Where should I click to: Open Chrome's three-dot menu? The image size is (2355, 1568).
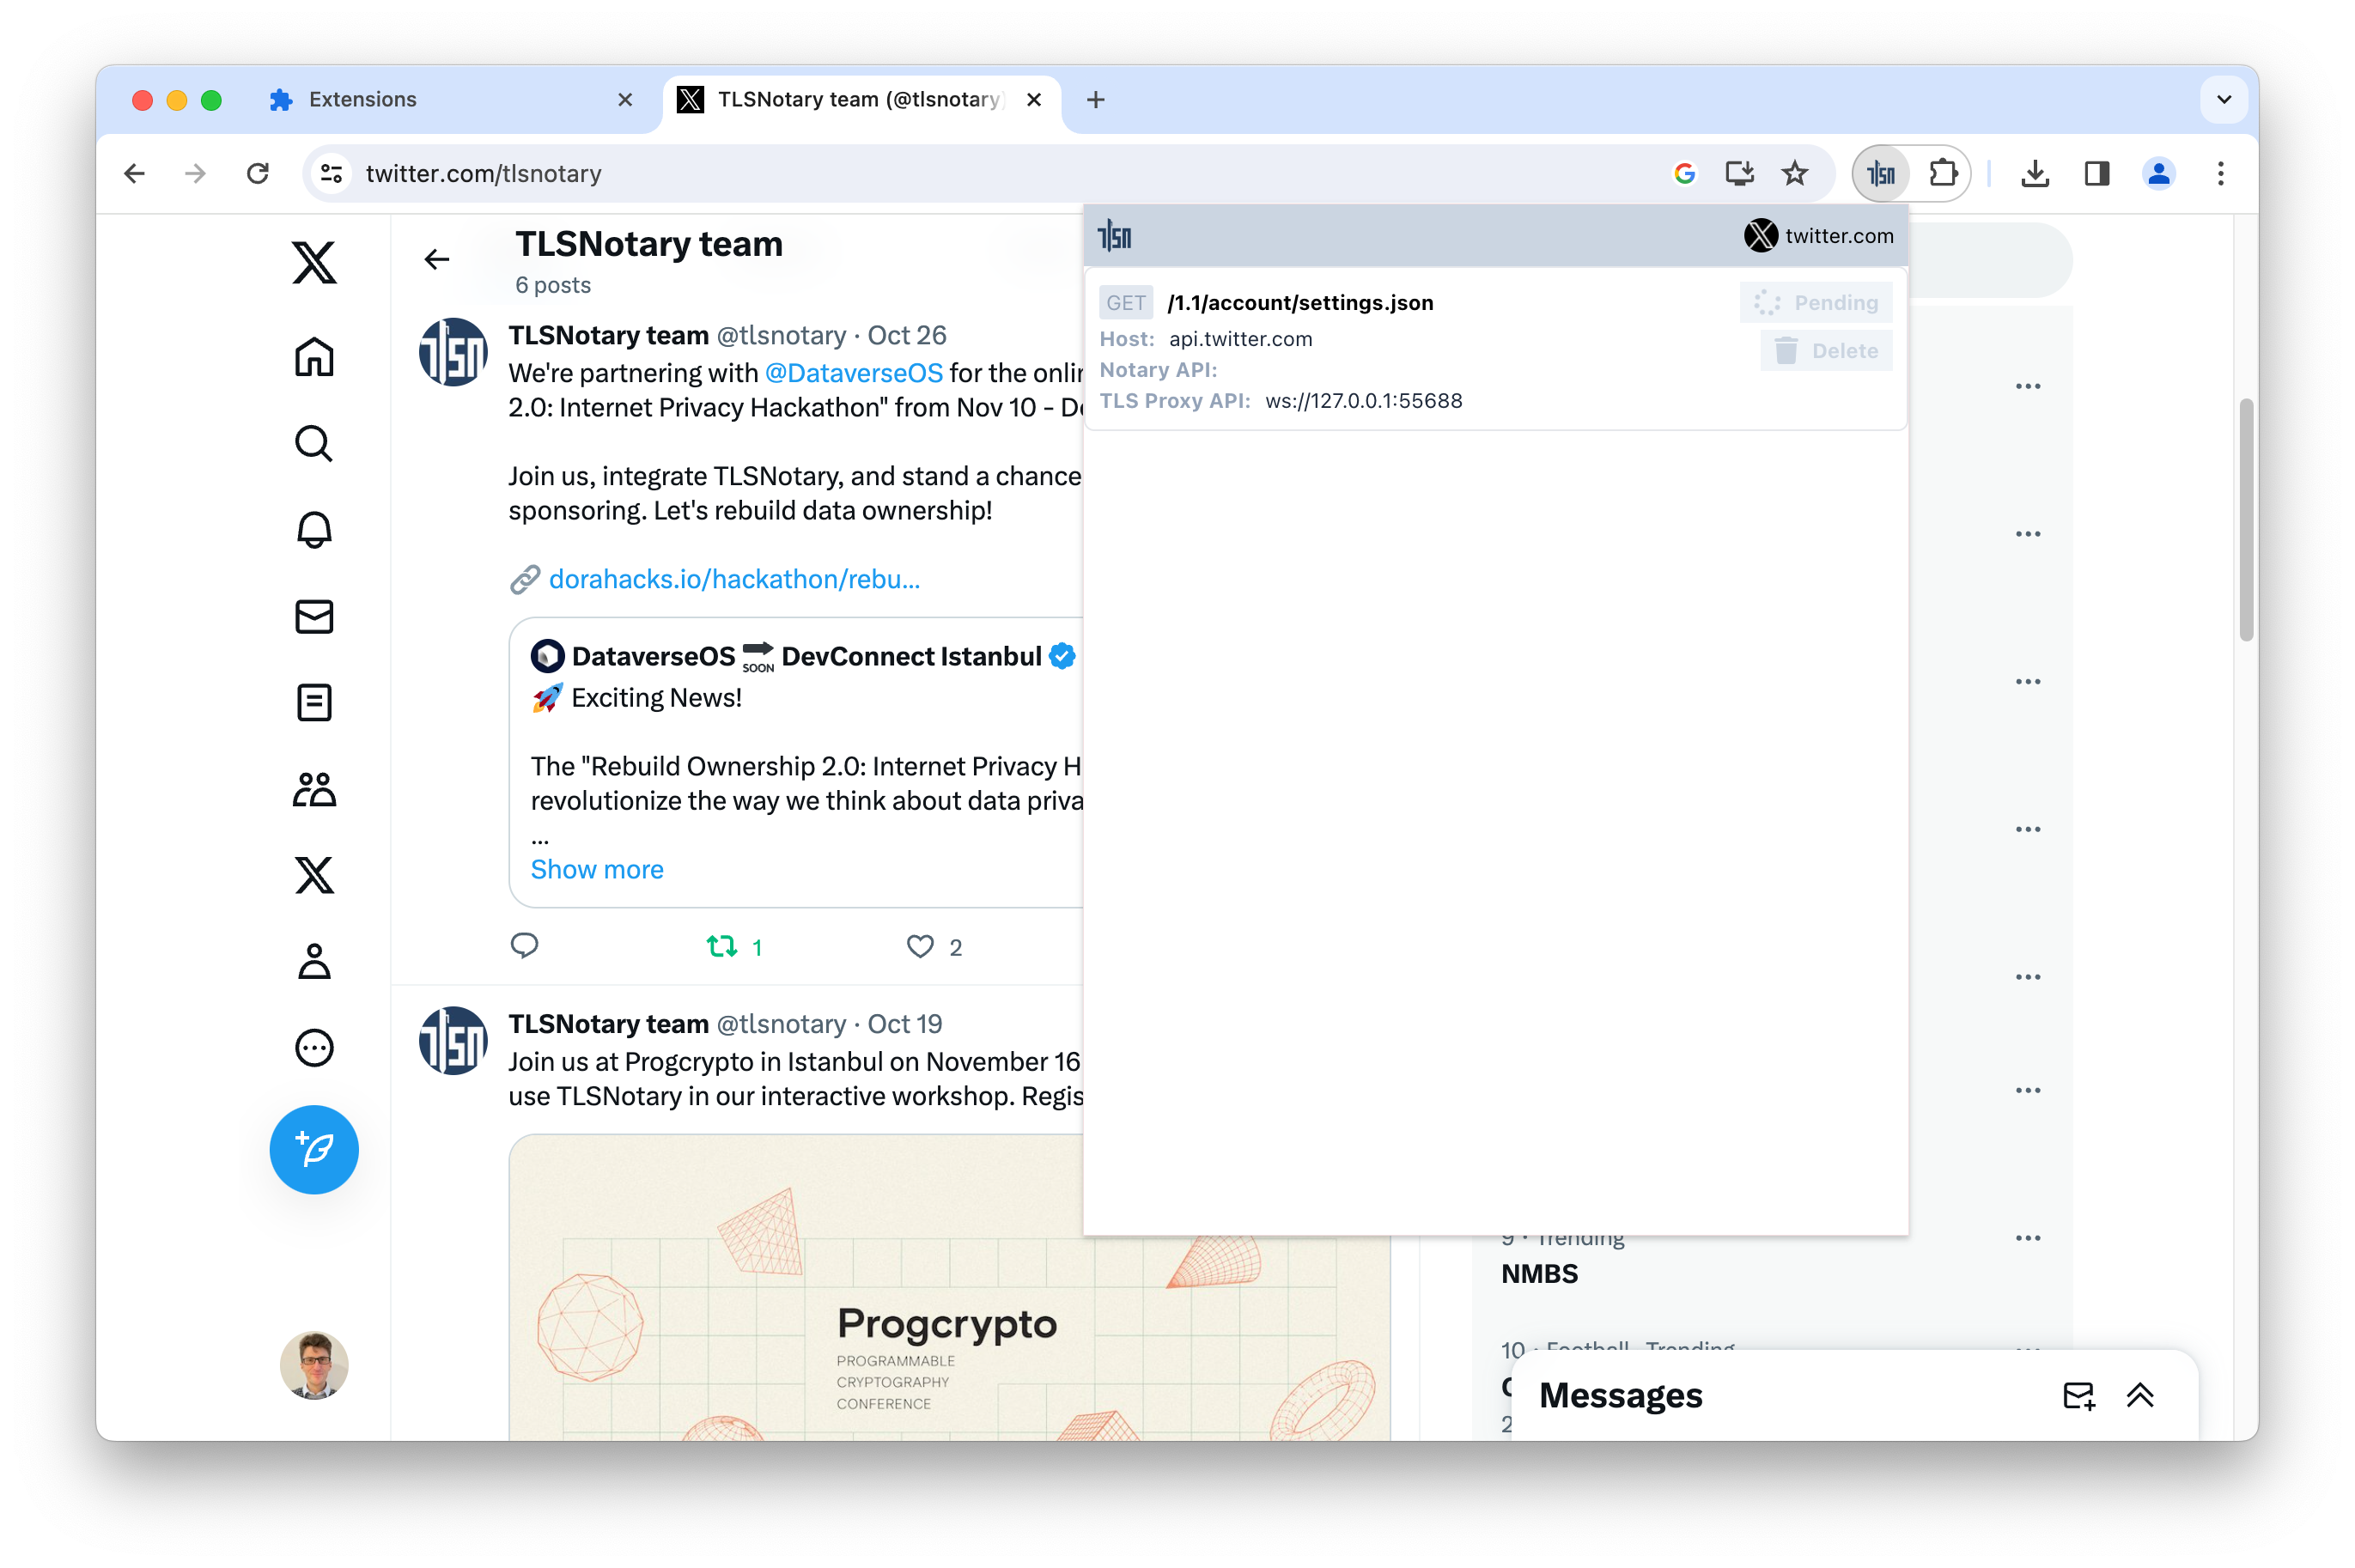[2221, 174]
